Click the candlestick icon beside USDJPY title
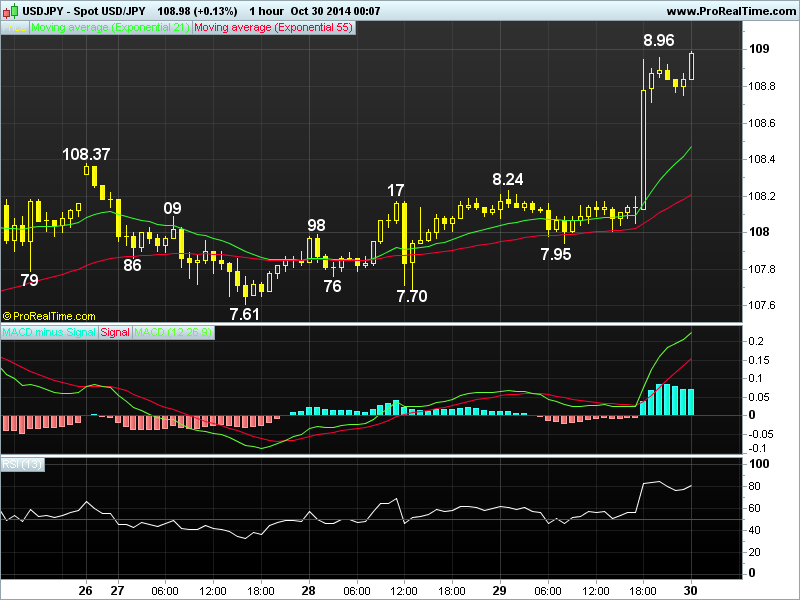Screen dimensions: 800x600 coord(10,11)
